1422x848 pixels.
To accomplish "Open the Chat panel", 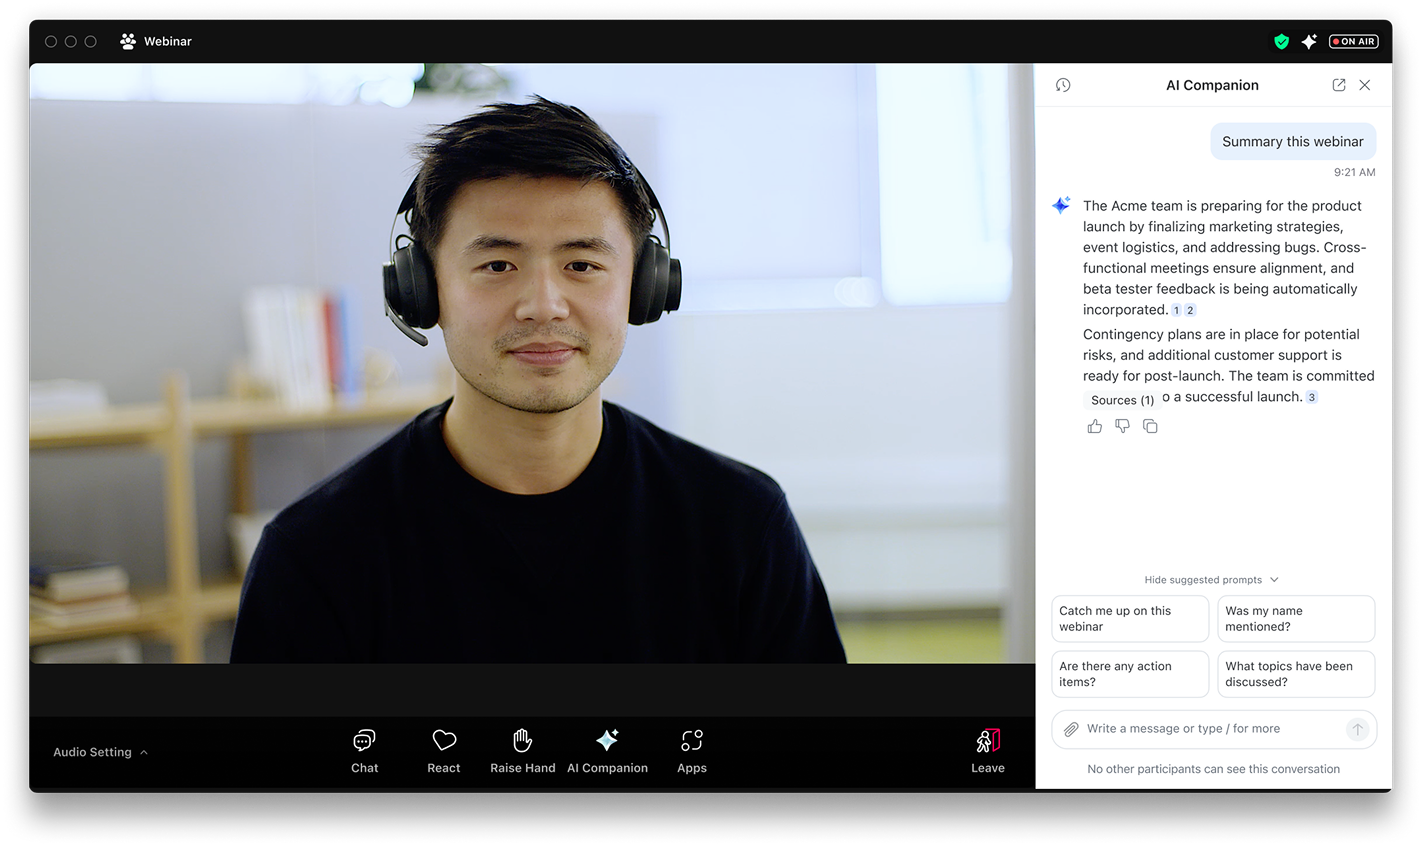I will (x=364, y=751).
